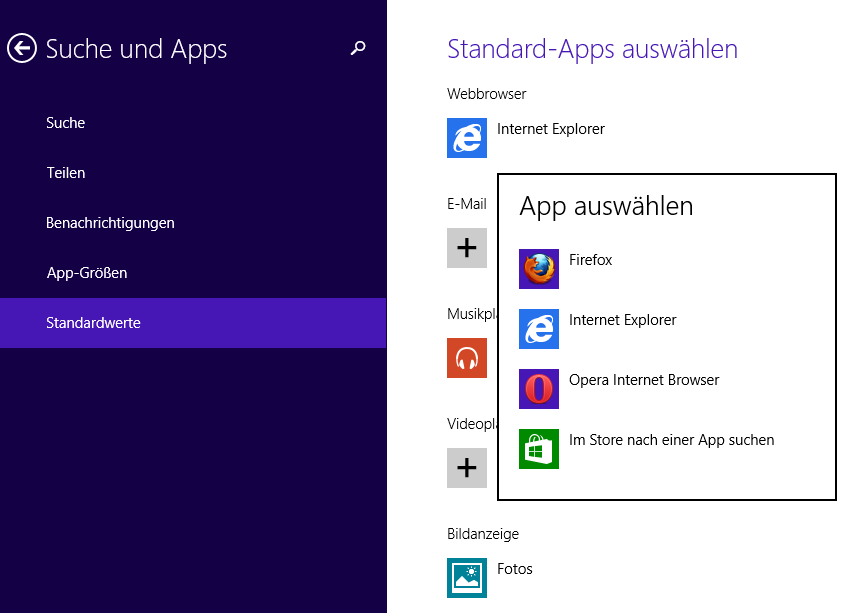This screenshot has height=613, width=861.
Task: Click the App auswählen popup title
Action: (606, 207)
